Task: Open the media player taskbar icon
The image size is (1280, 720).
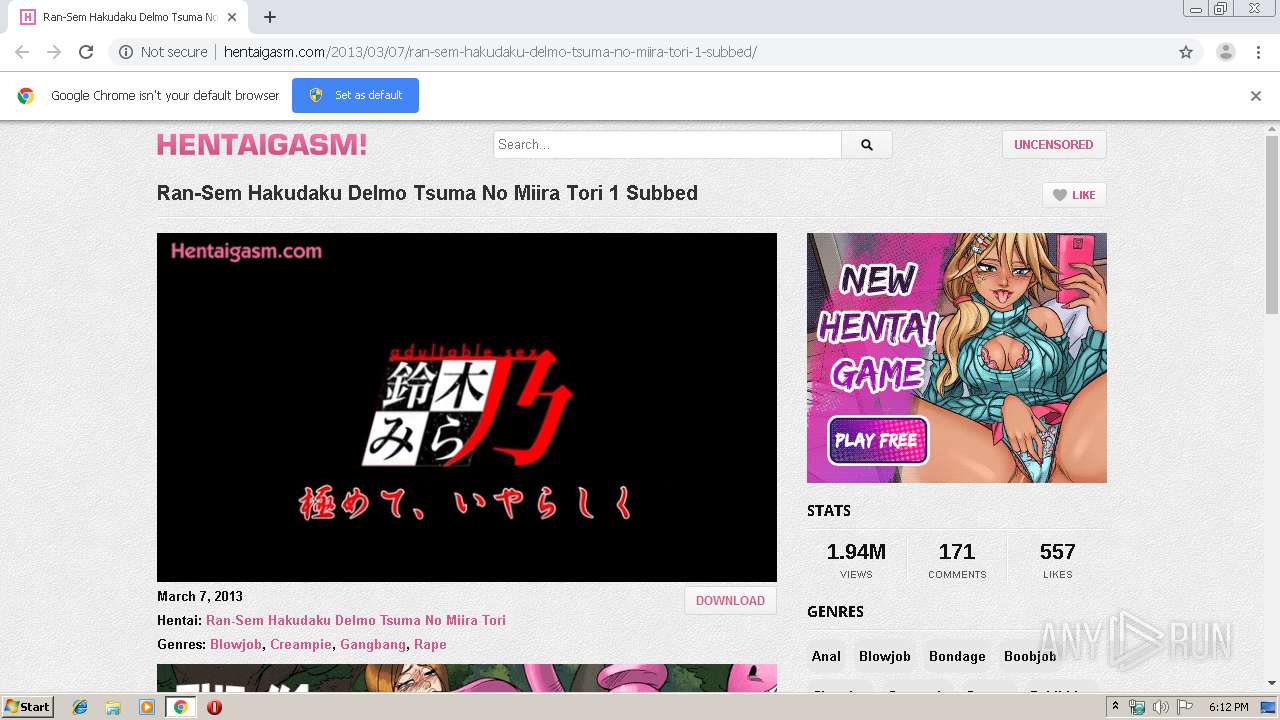Action: [x=147, y=707]
